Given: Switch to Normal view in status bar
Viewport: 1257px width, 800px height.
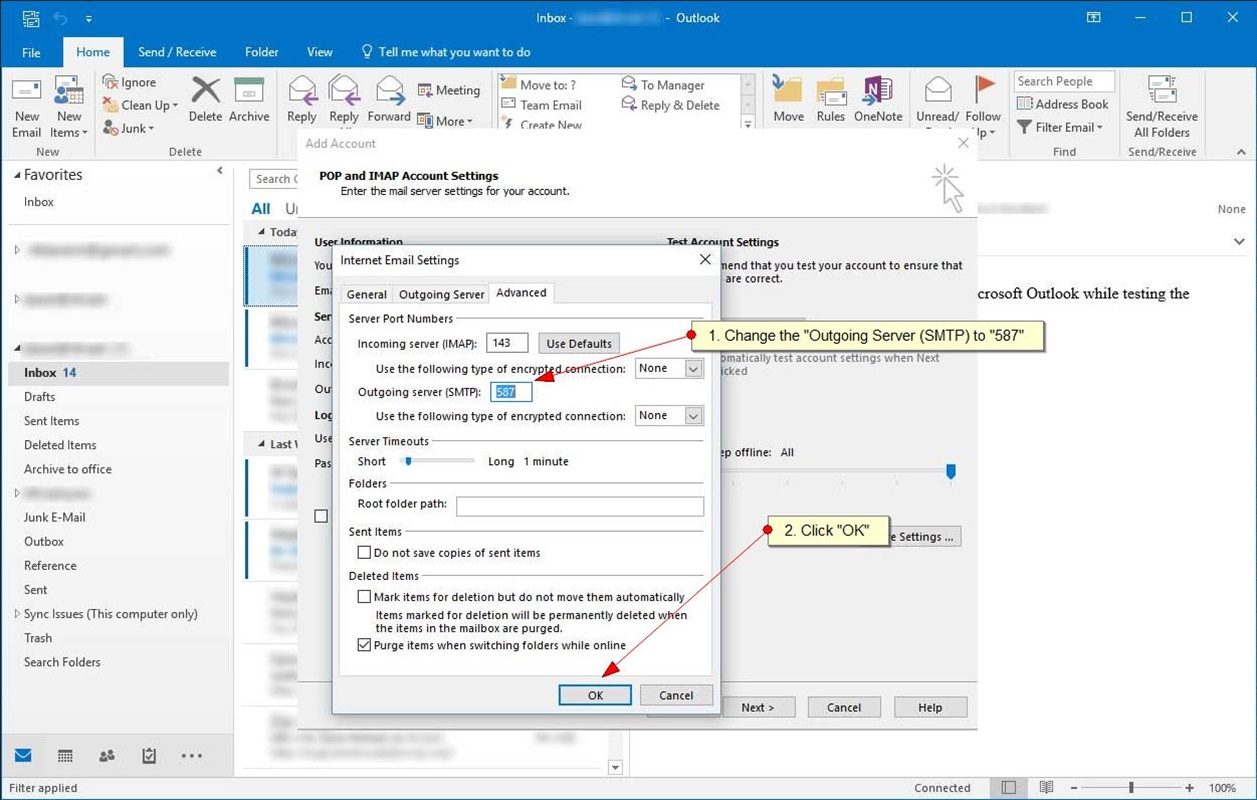Looking at the screenshot, I should 1009,788.
